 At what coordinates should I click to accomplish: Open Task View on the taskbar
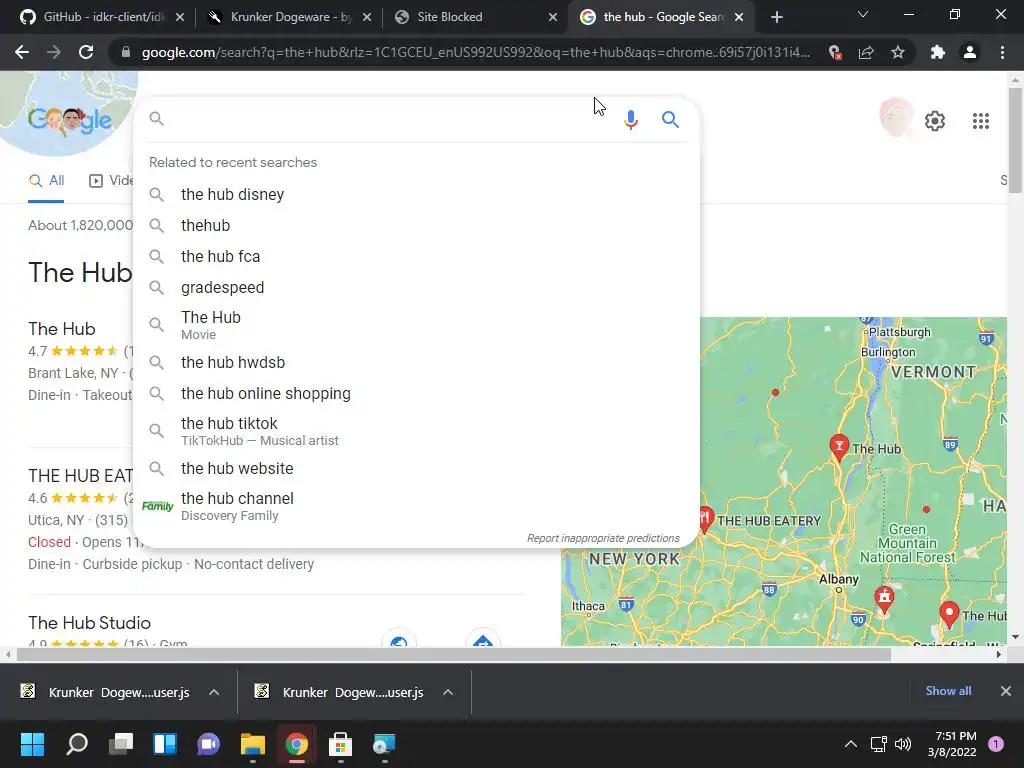(x=121, y=744)
